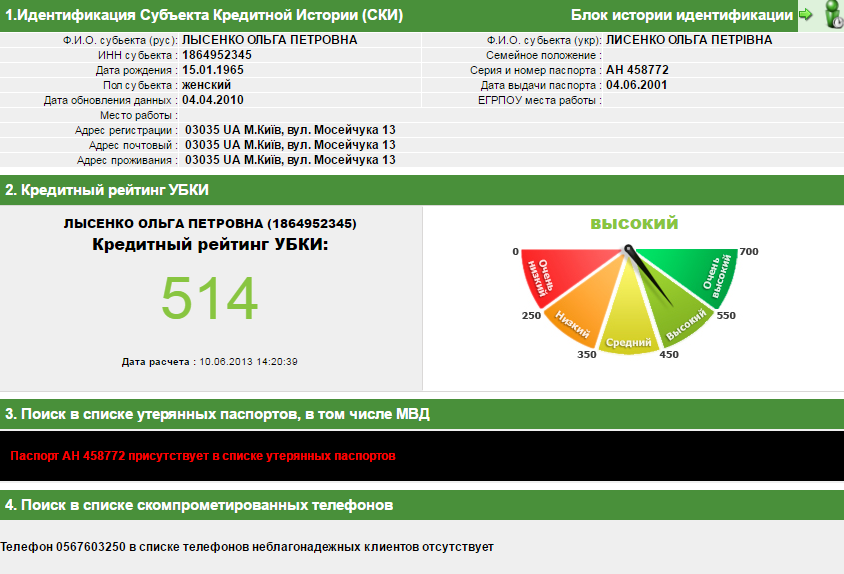Viewport: 844px width, 574px height.
Task: Click the orange 'Низкий' gauge segment
Action: click(577, 323)
